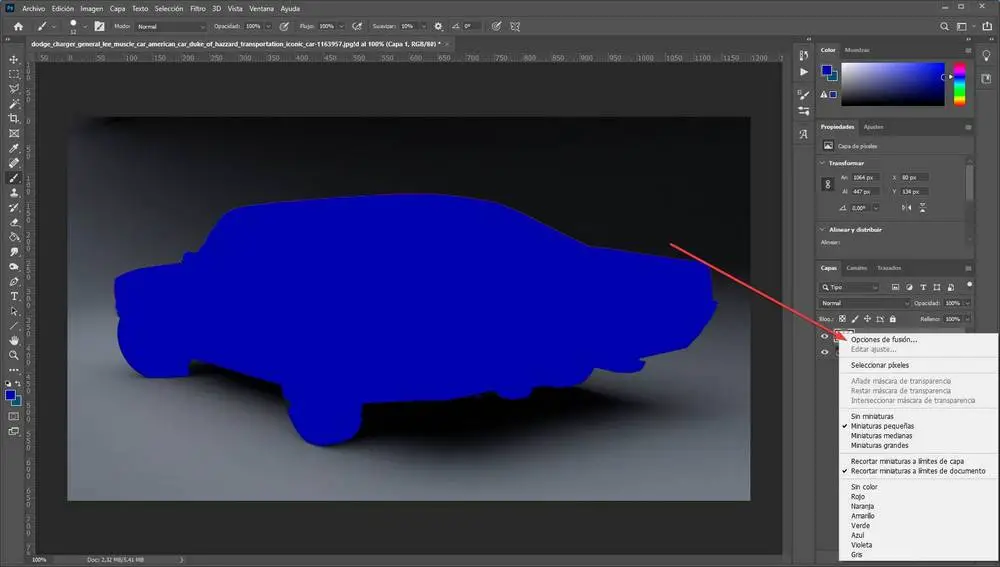Flip horizontally in Transformar section
Screen dimensions: 1000x567
[906, 207]
